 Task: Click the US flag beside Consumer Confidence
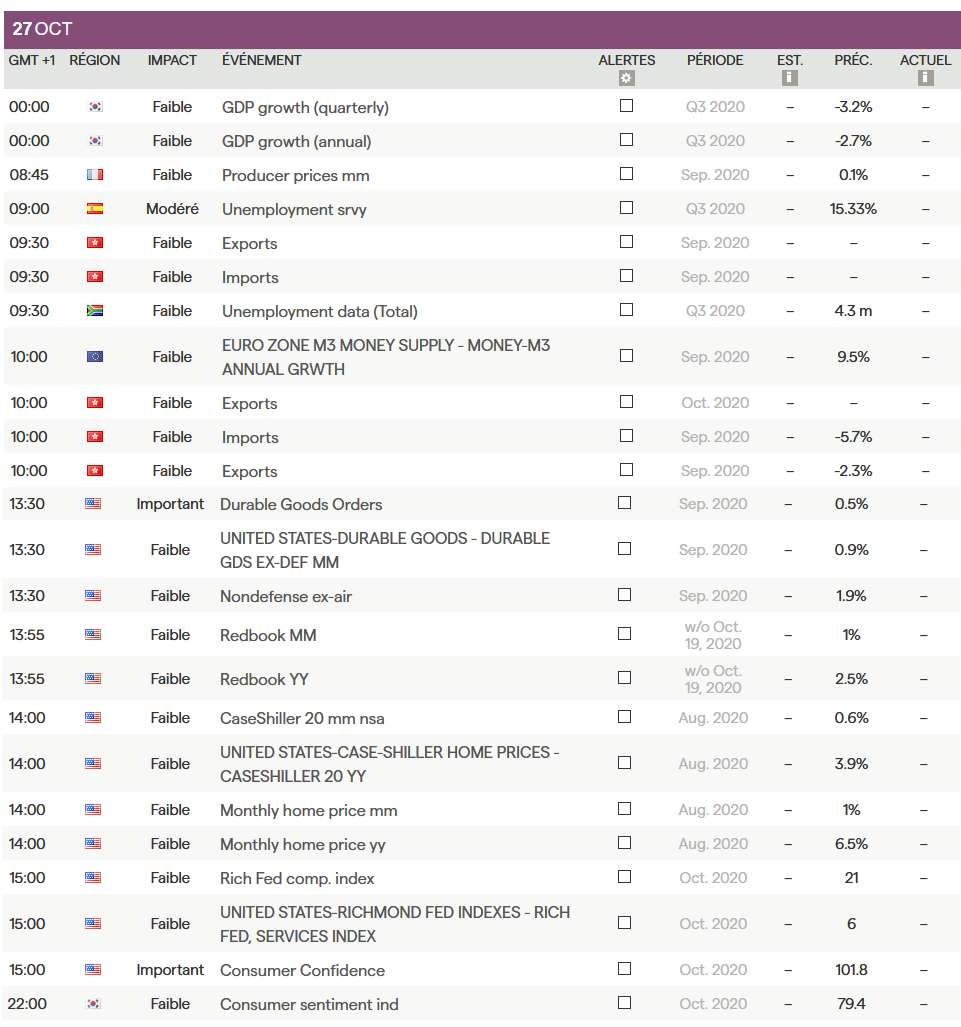93,969
